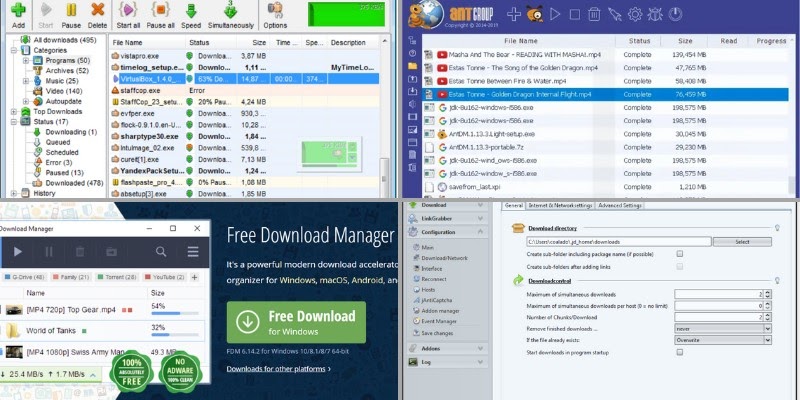Click the rocket icon in Ant toolbar

[x=615, y=14]
